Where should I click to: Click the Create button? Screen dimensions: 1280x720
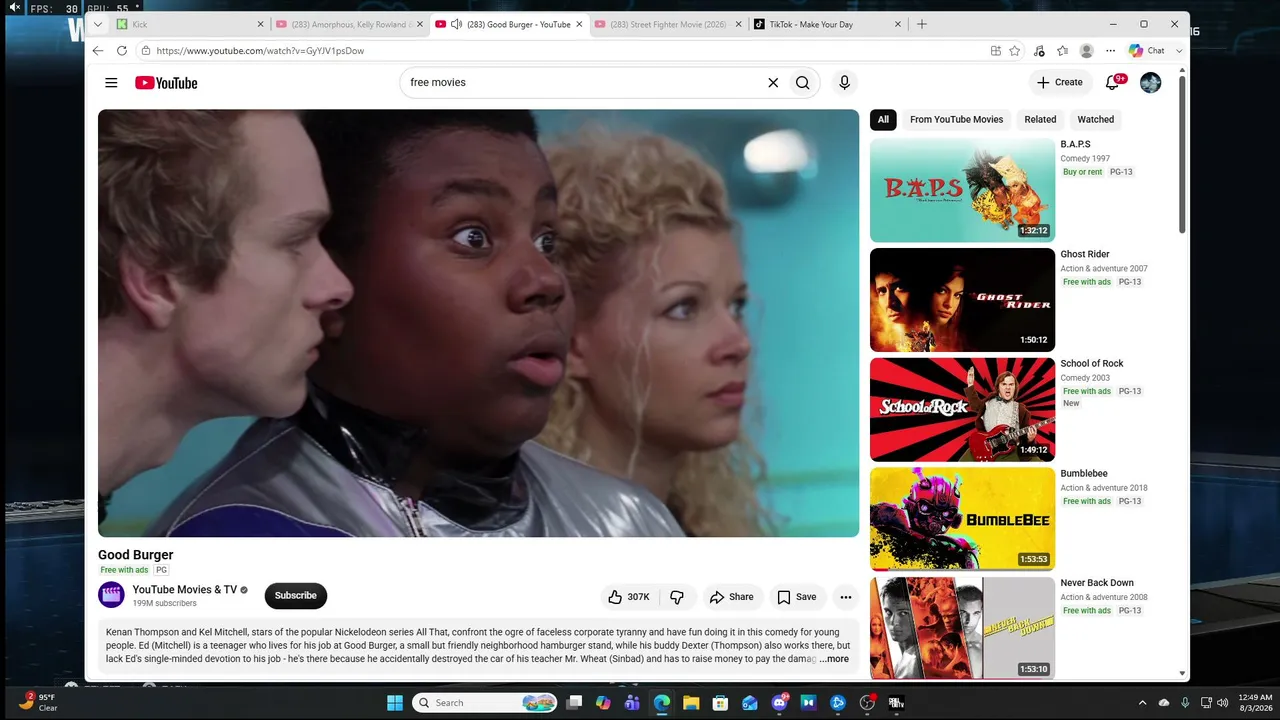pyautogui.click(x=1060, y=83)
